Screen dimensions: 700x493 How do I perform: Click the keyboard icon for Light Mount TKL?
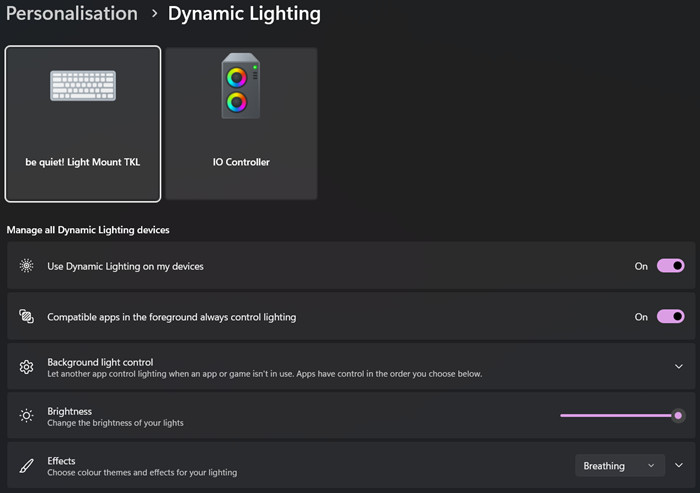point(83,85)
